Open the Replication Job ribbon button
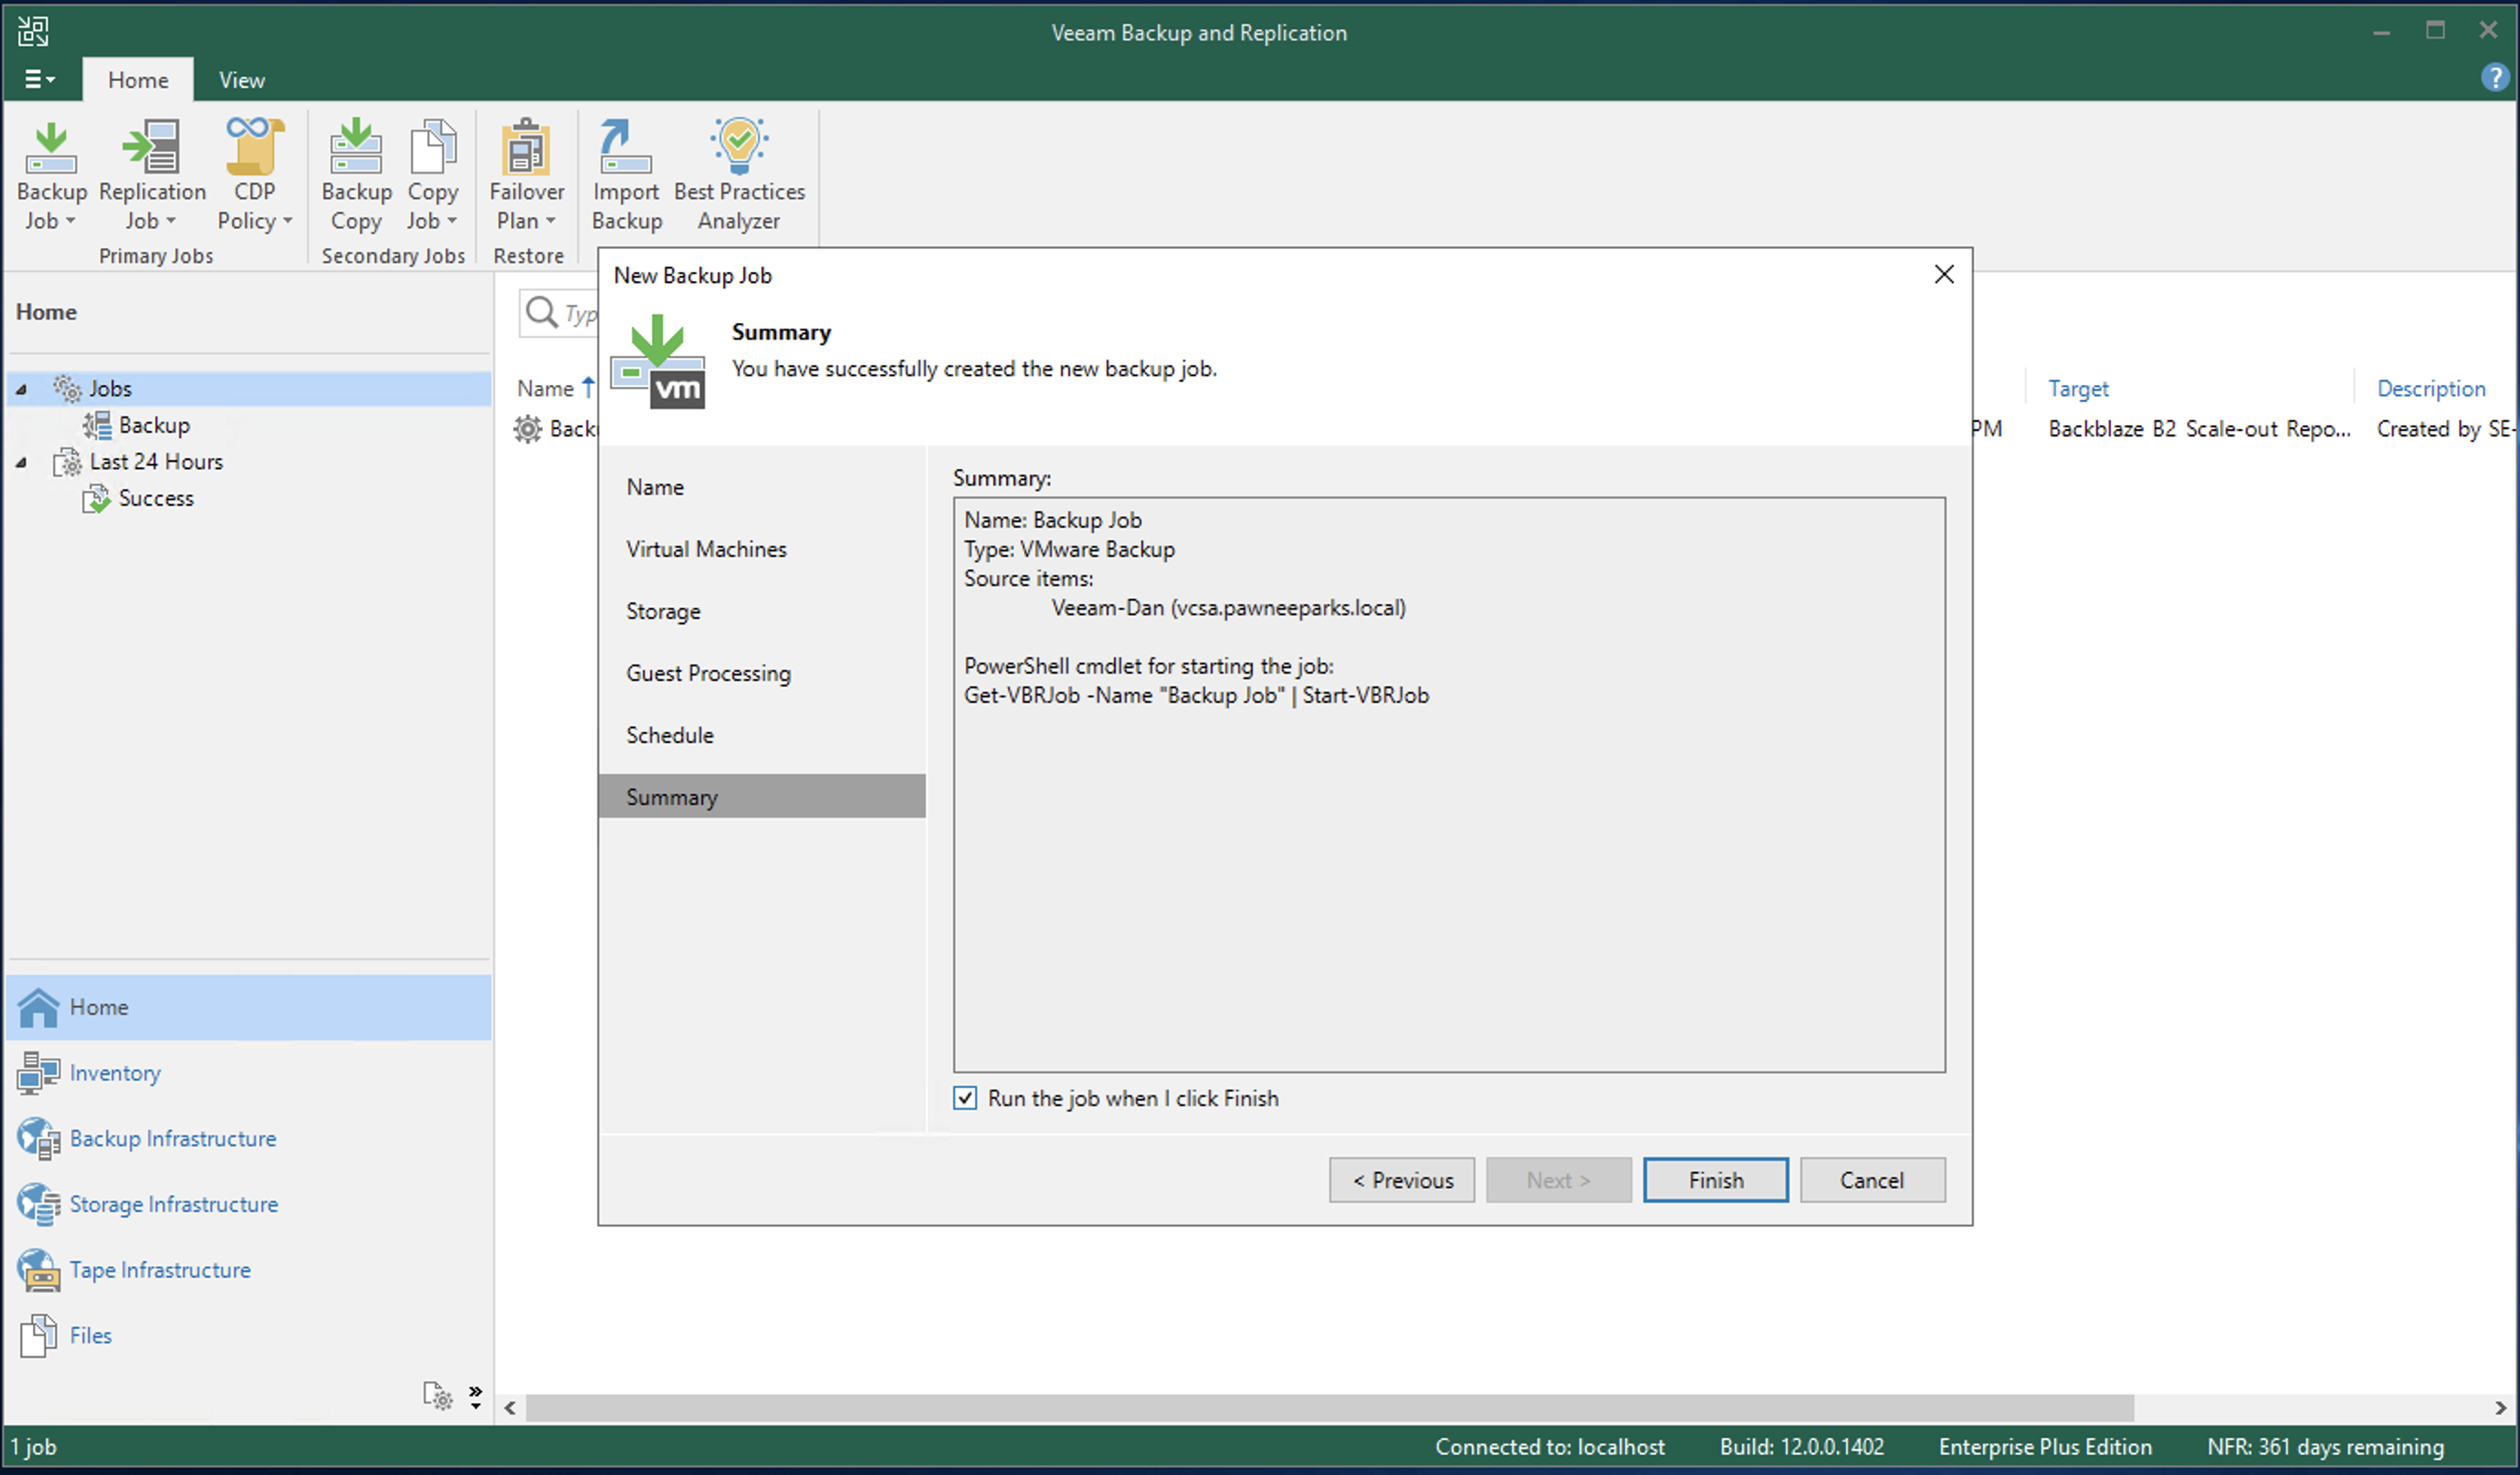The width and height of the screenshot is (2520, 1475). [x=152, y=175]
